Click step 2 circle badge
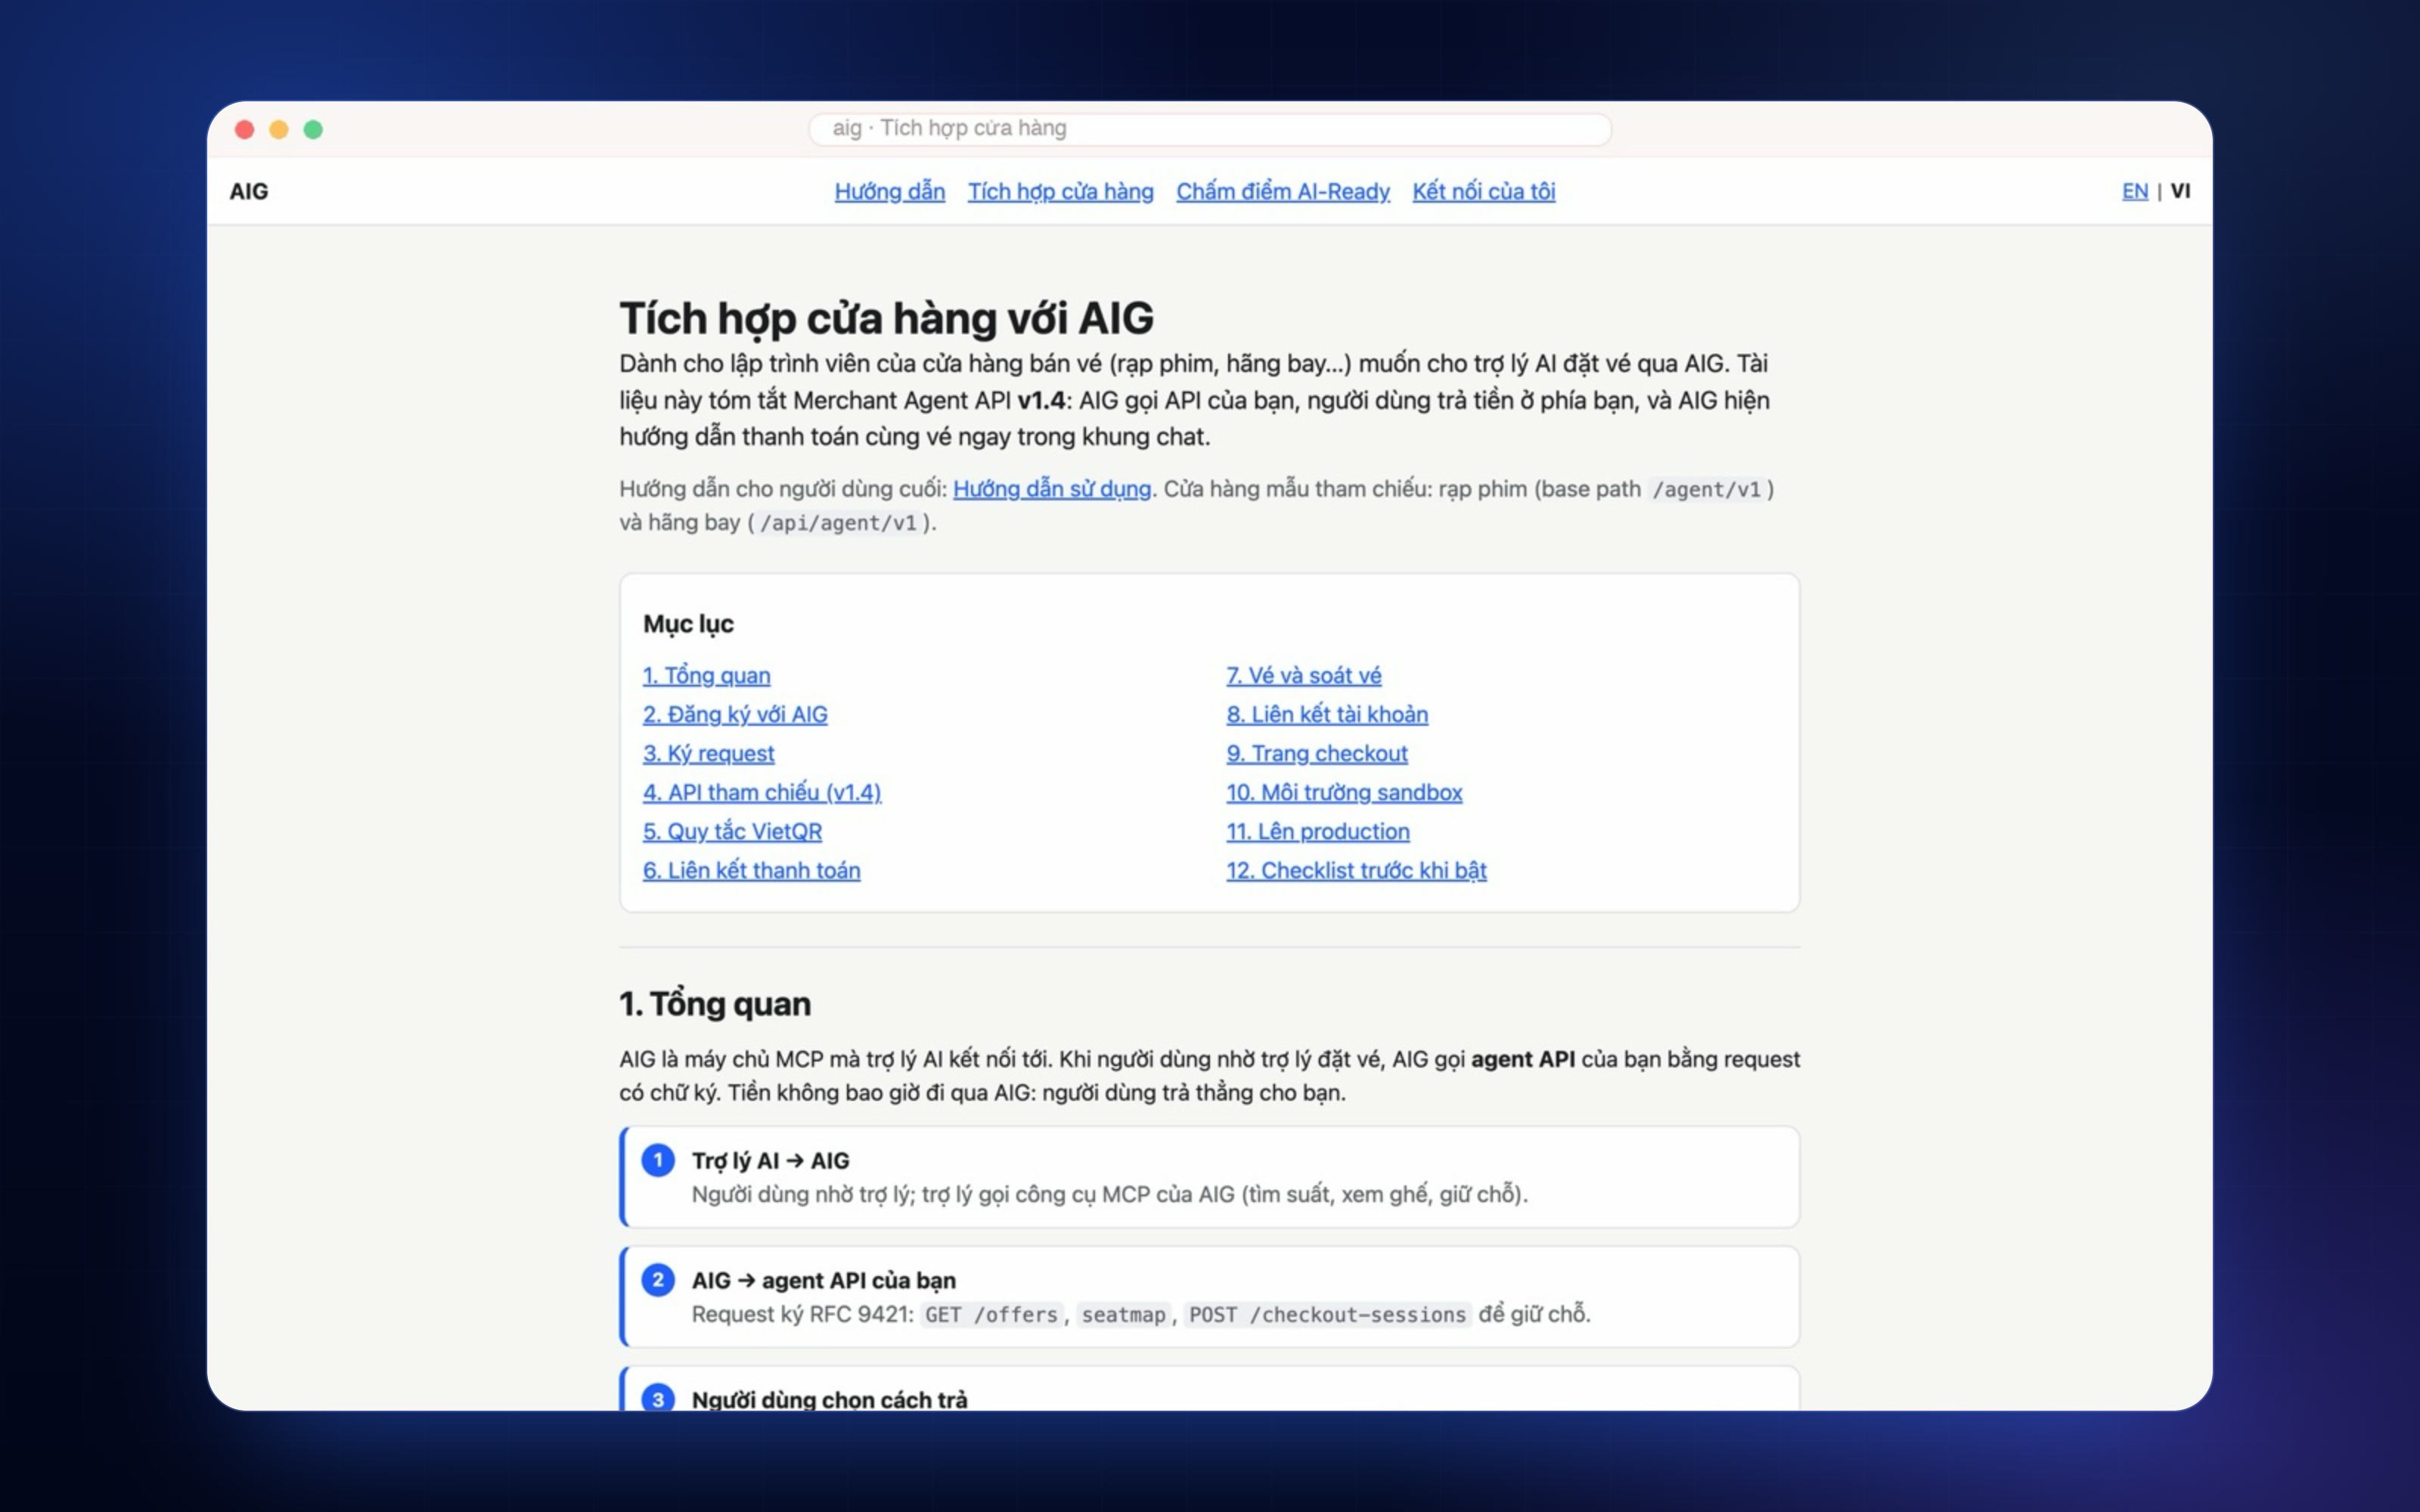 coord(658,1280)
